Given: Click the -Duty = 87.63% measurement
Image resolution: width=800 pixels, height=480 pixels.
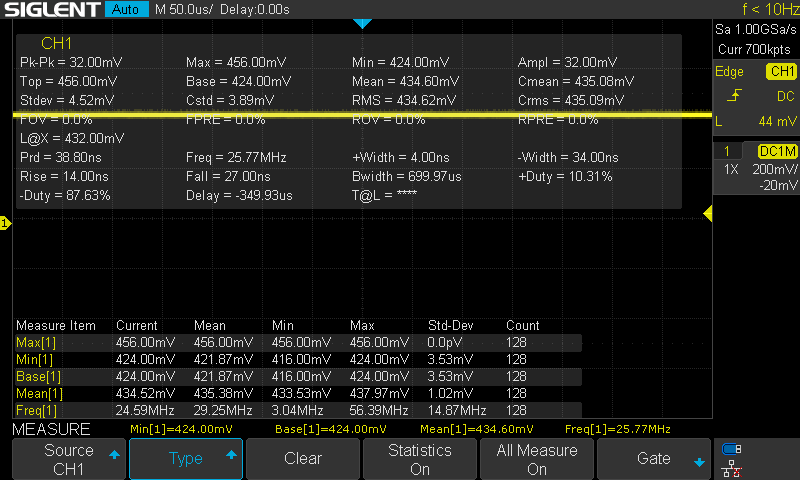Looking at the screenshot, I should (x=65, y=195).
